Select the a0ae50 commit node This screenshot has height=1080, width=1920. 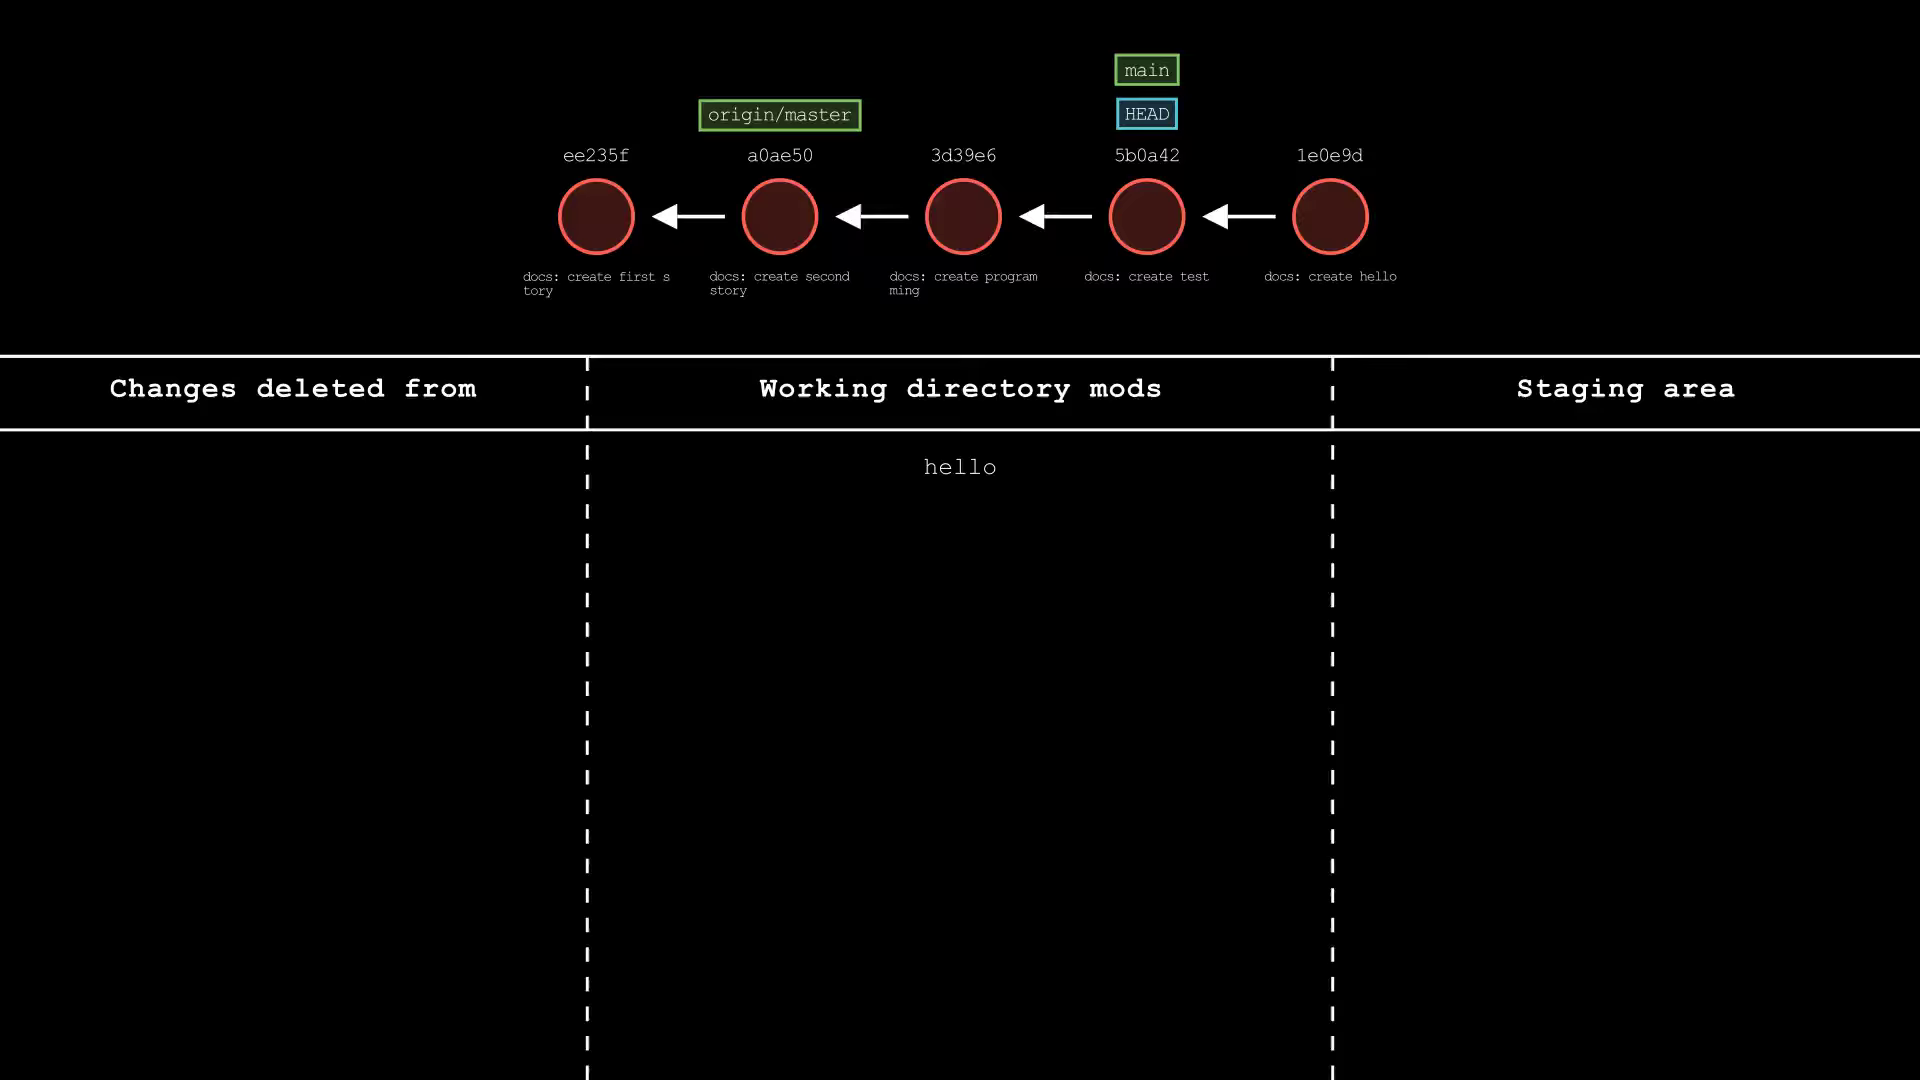pos(779,216)
